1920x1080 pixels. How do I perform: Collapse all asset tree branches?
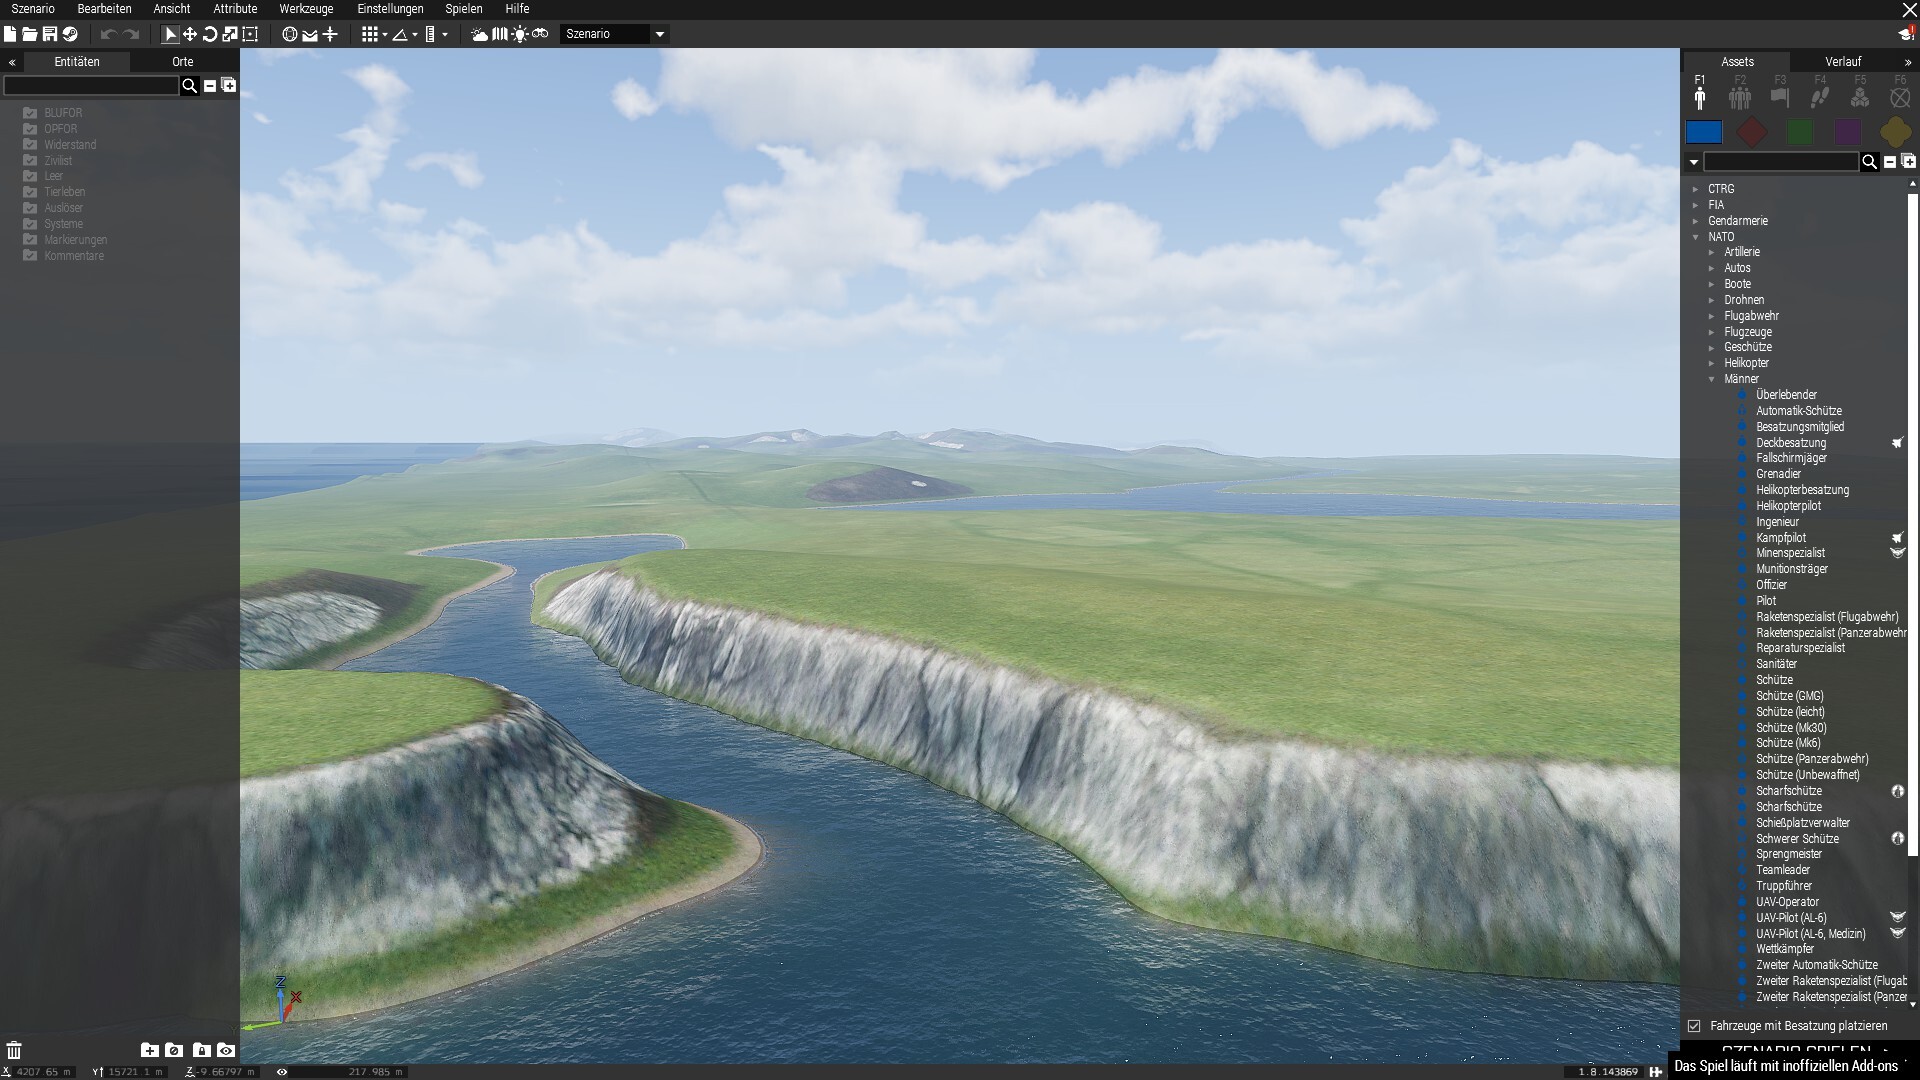[x=1890, y=162]
